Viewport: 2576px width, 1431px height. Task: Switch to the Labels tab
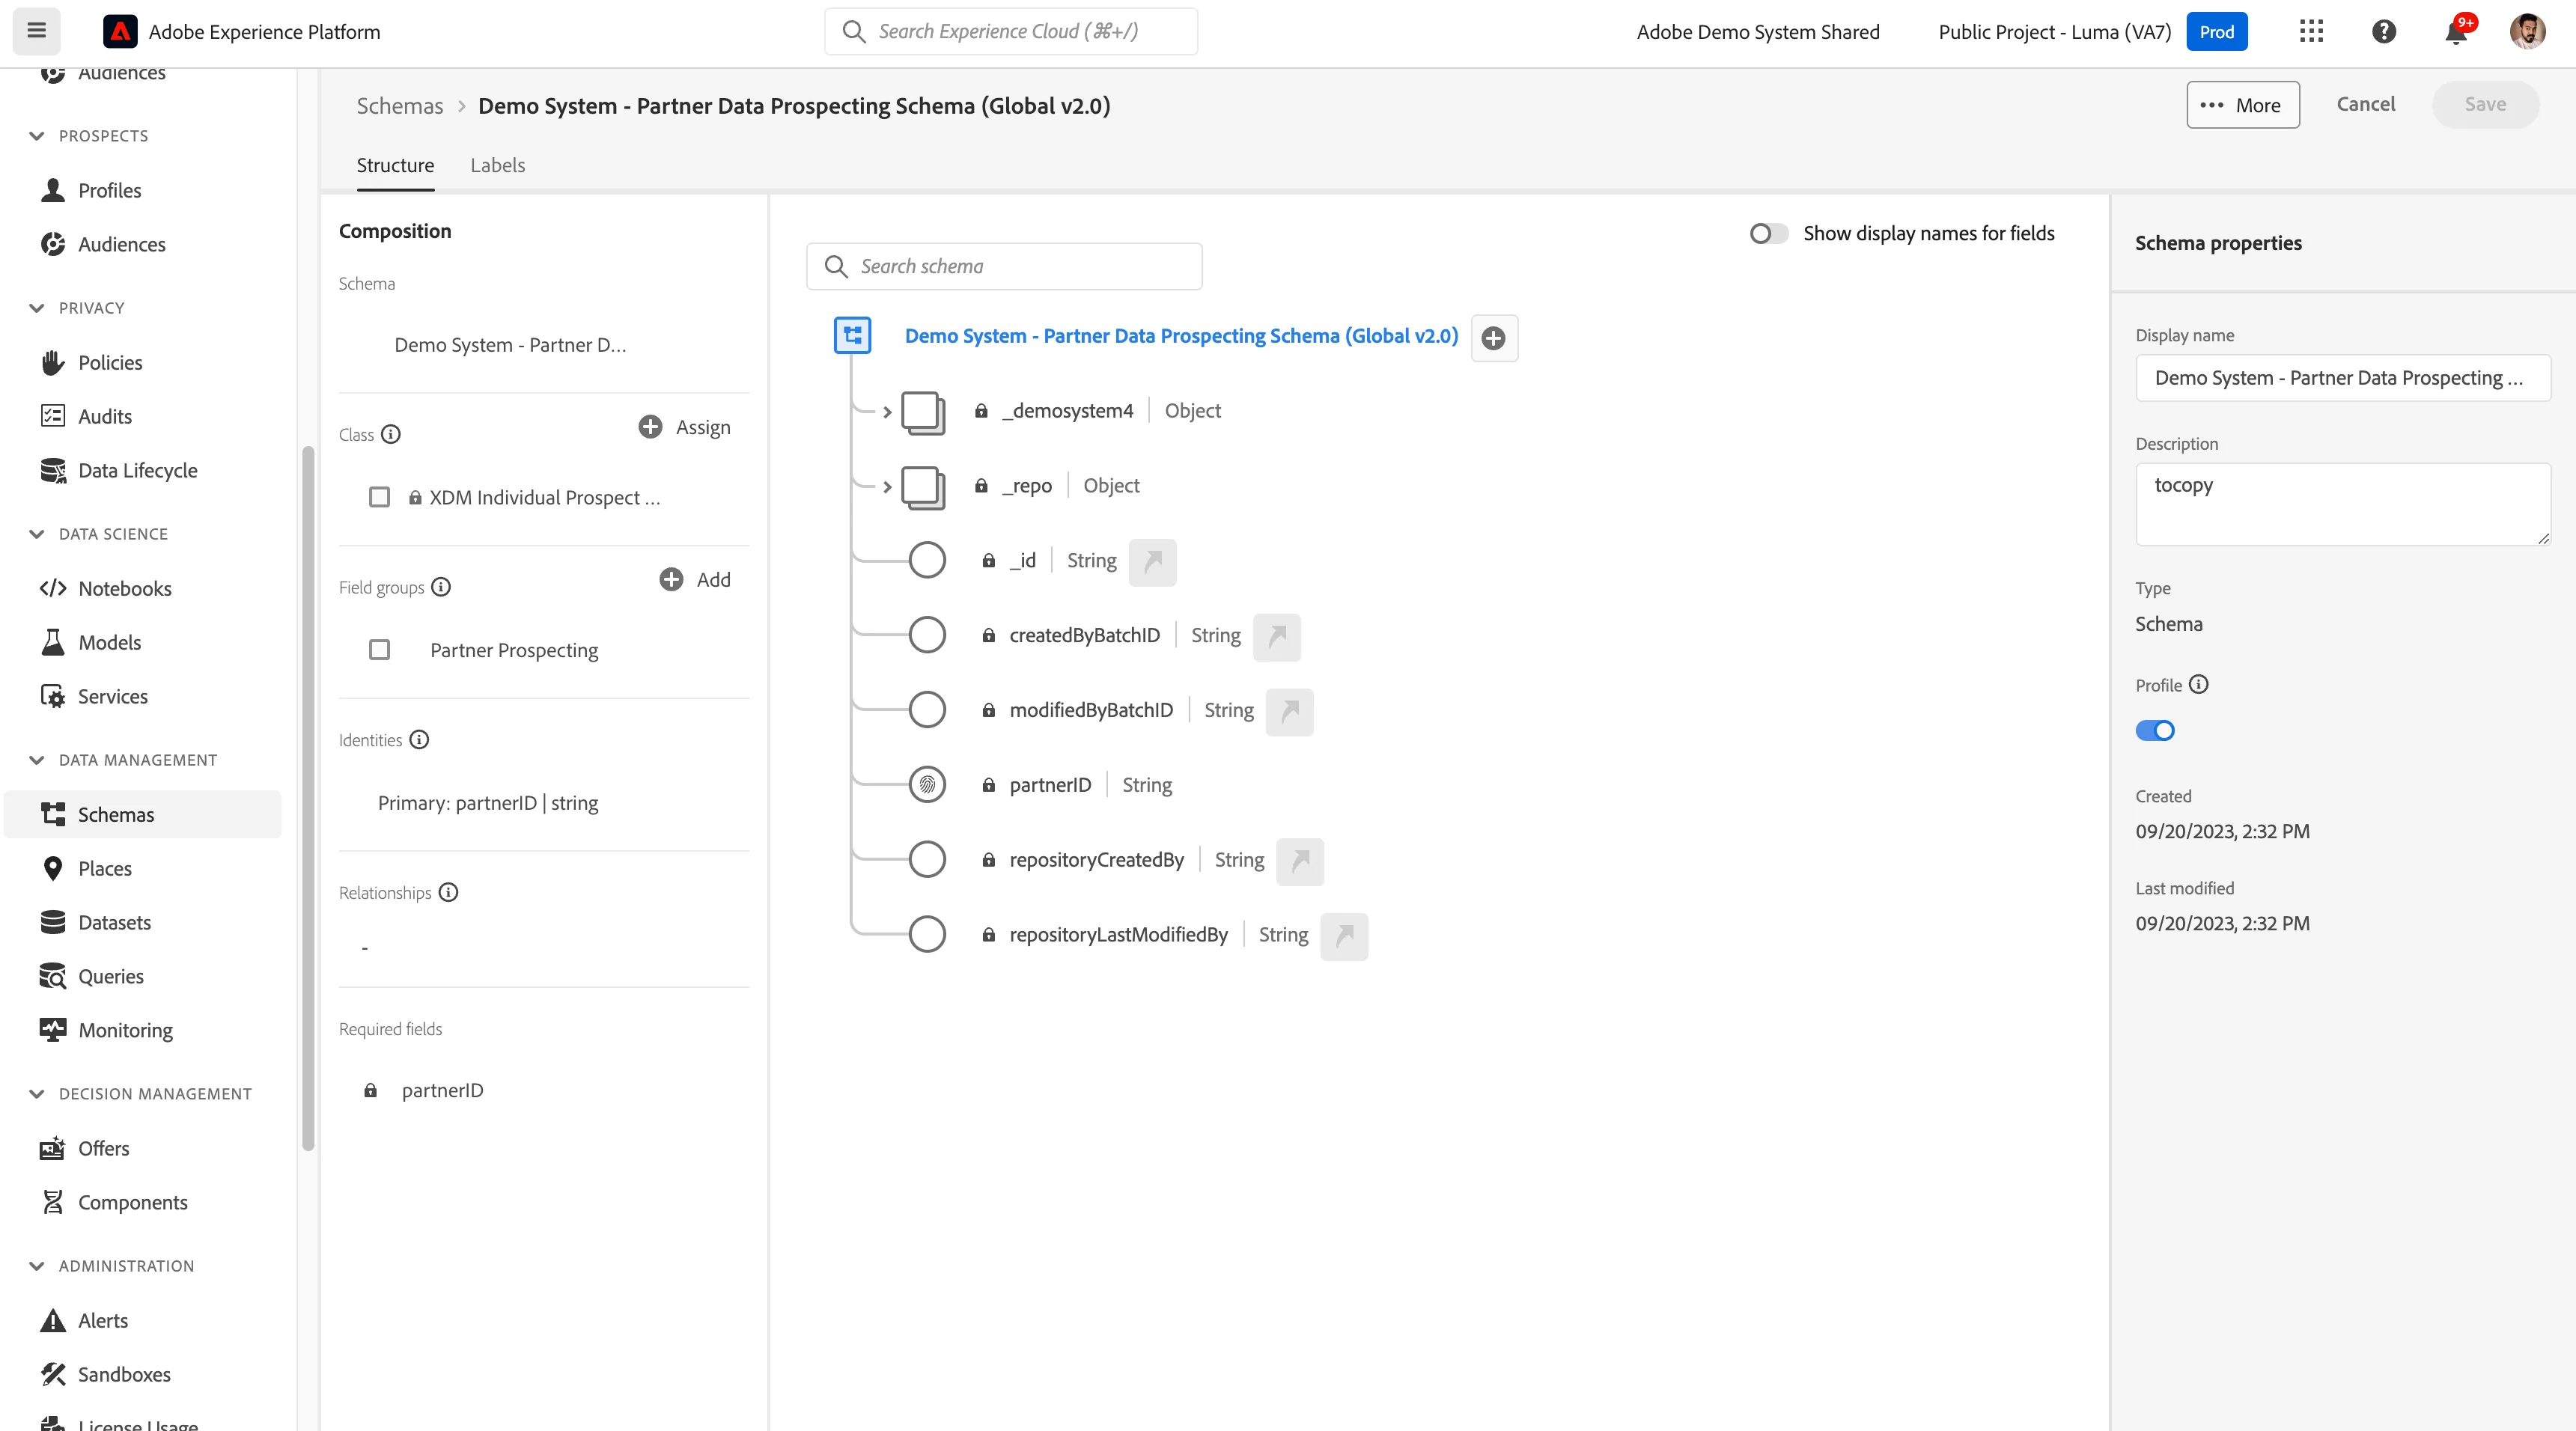point(497,166)
